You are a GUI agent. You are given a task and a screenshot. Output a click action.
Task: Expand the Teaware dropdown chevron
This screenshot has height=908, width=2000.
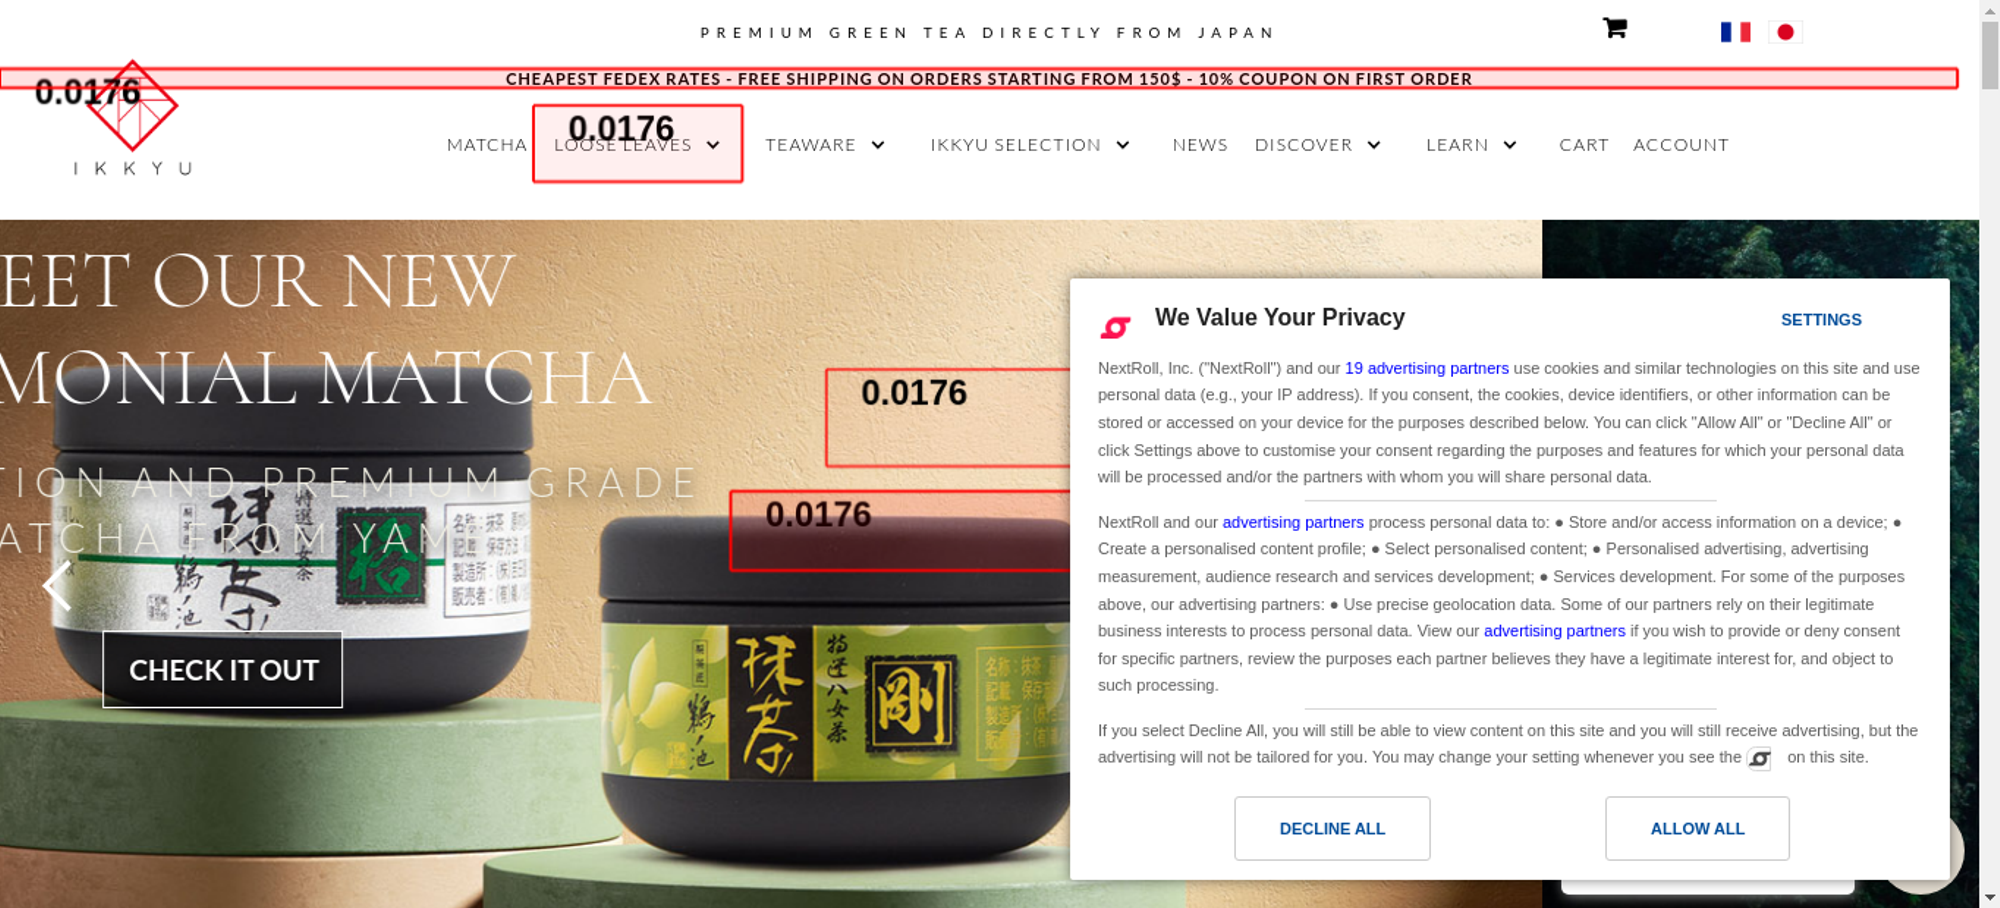pos(878,145)
